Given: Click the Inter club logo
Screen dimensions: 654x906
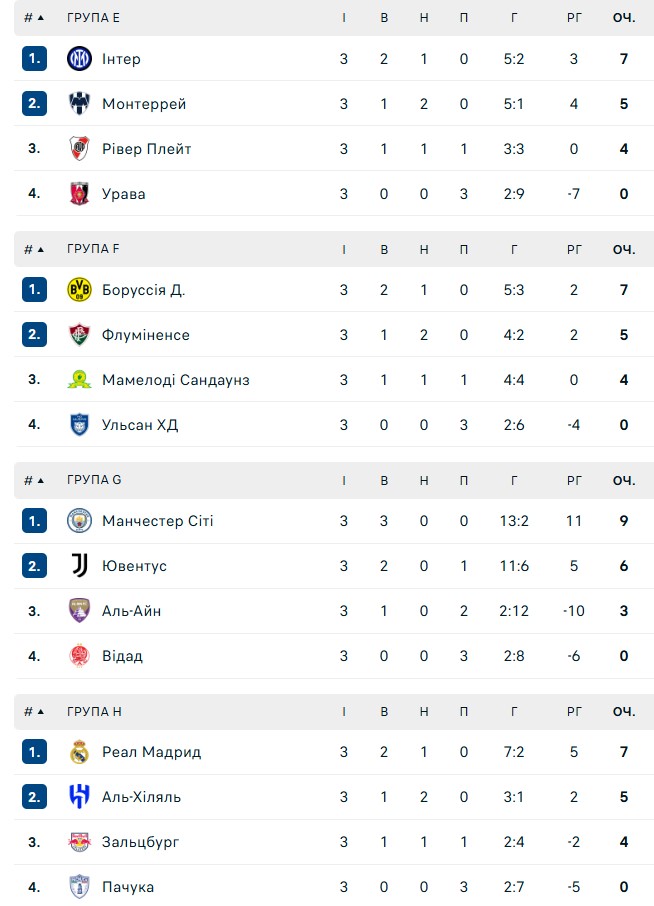Looking at the screenshot, I should [79, 59].
